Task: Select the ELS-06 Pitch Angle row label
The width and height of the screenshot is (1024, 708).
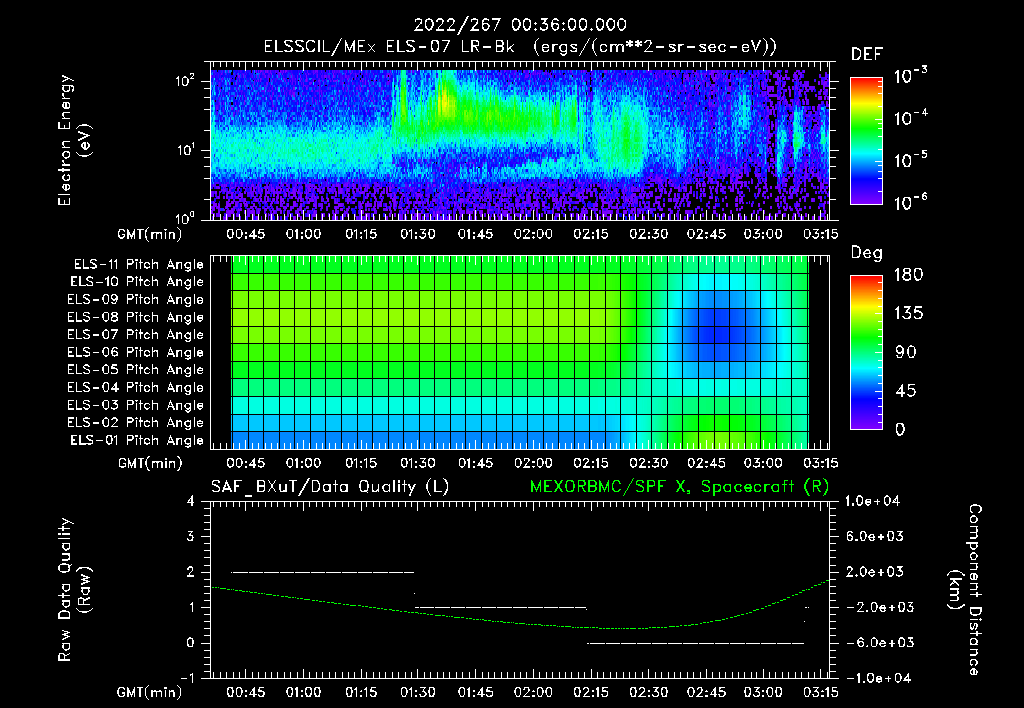Action: pos(136,353)
